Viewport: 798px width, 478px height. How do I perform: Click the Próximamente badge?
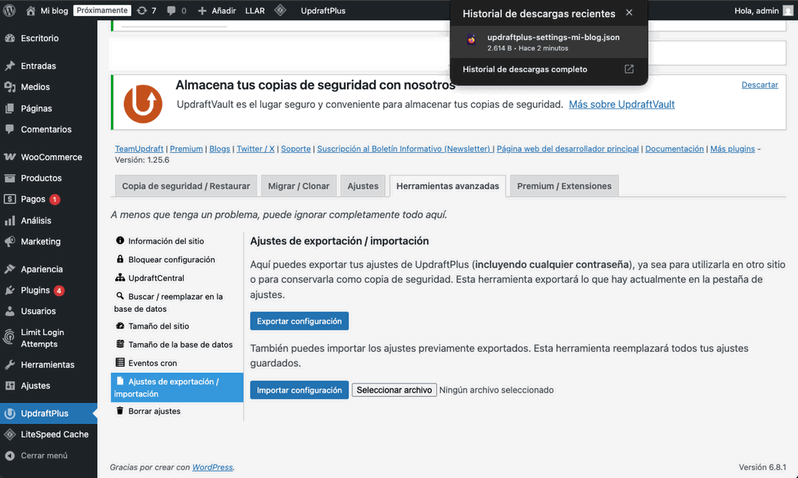pos(102,10)
